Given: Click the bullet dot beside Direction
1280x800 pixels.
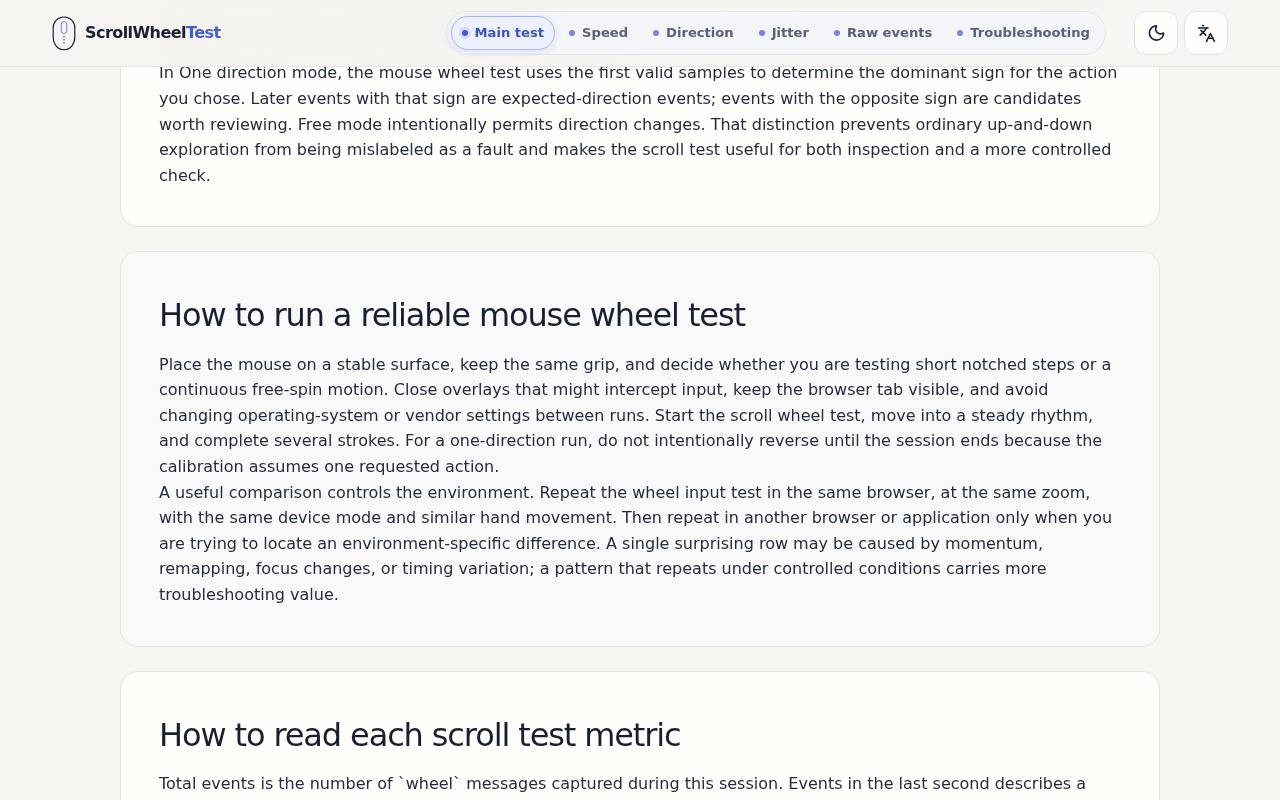Looking at the screenshot, I should click(656, 33).
